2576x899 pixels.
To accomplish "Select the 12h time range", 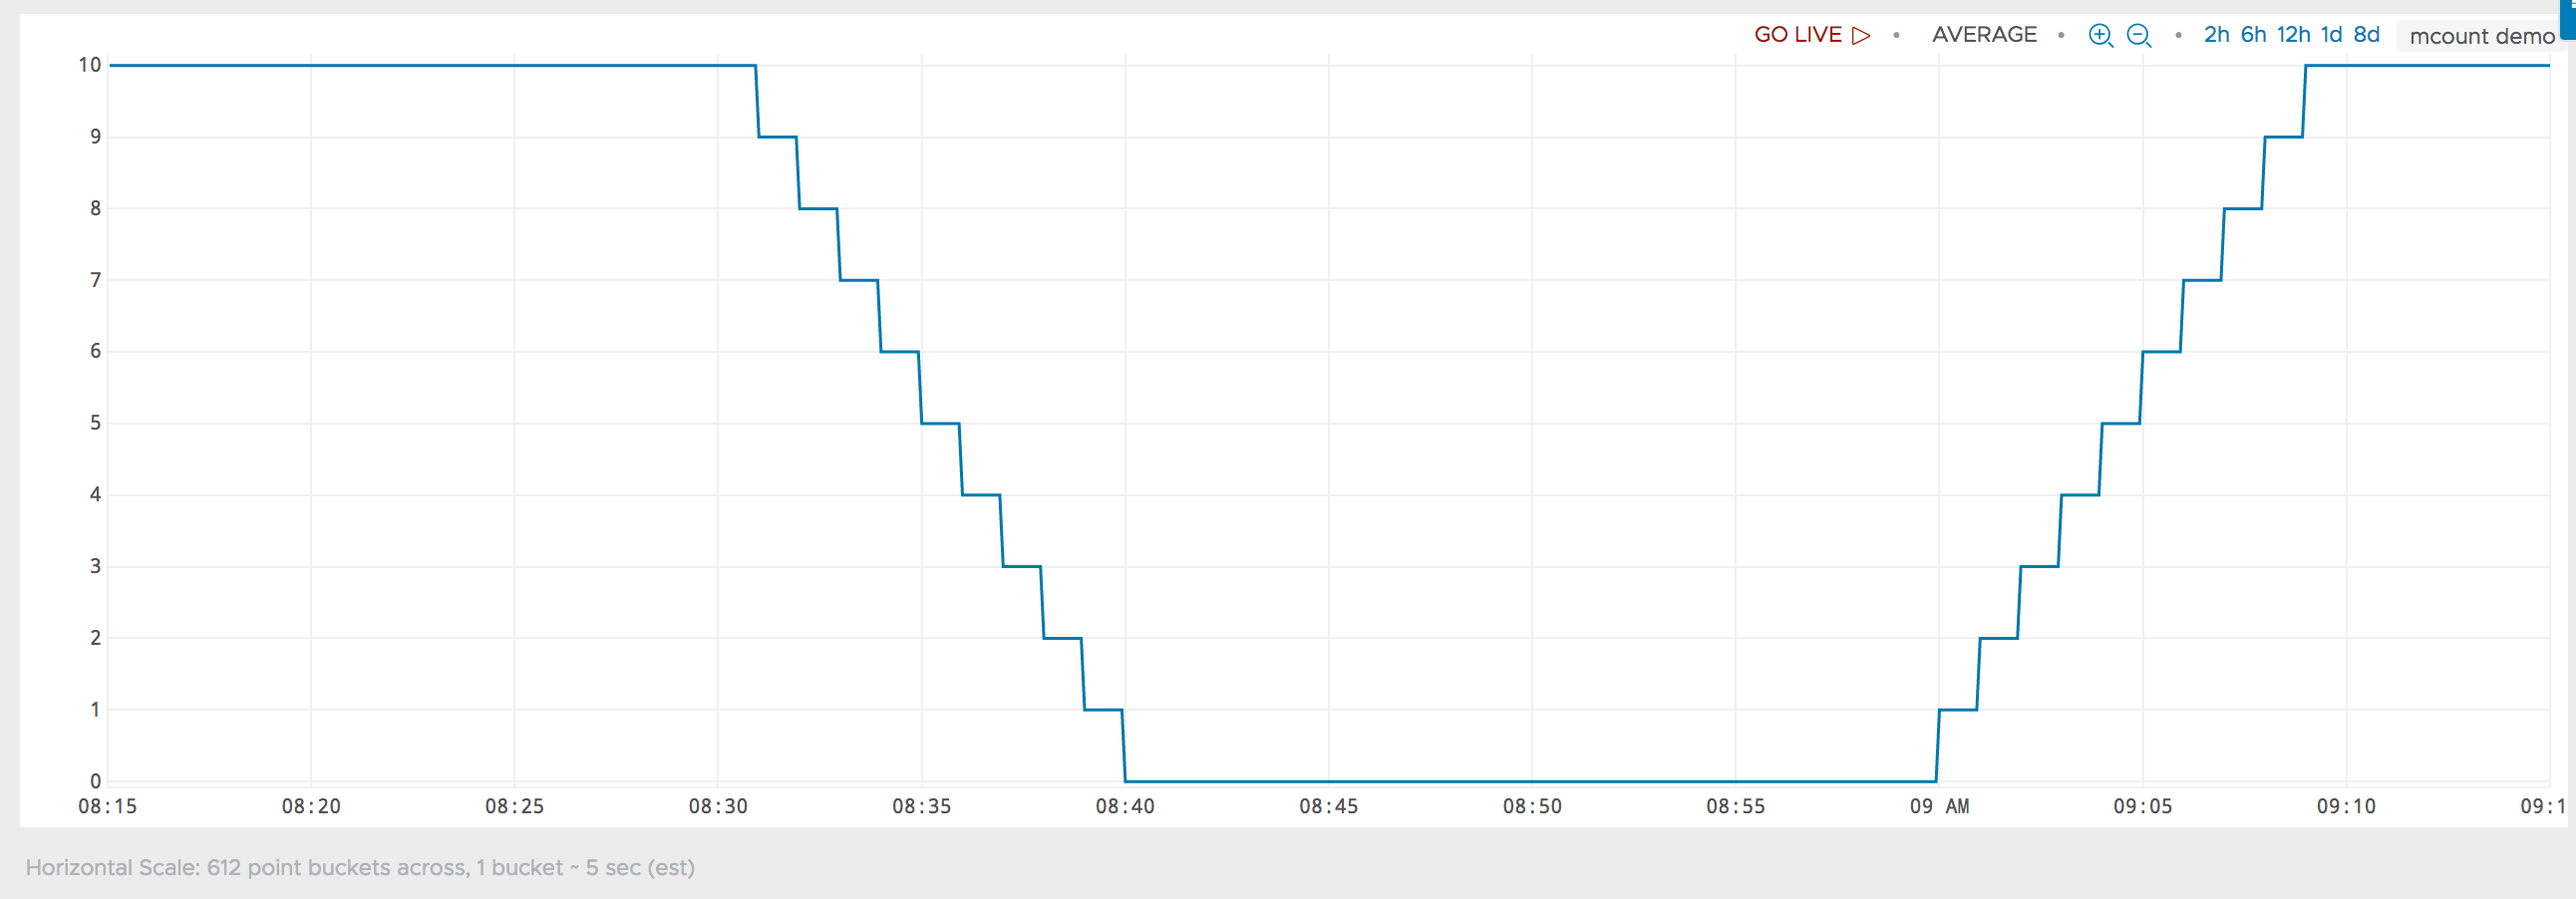I will (x=2293, y=35).
